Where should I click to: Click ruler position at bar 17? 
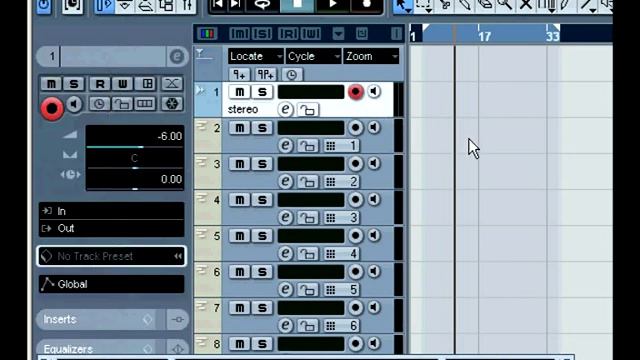pos(484,37)
